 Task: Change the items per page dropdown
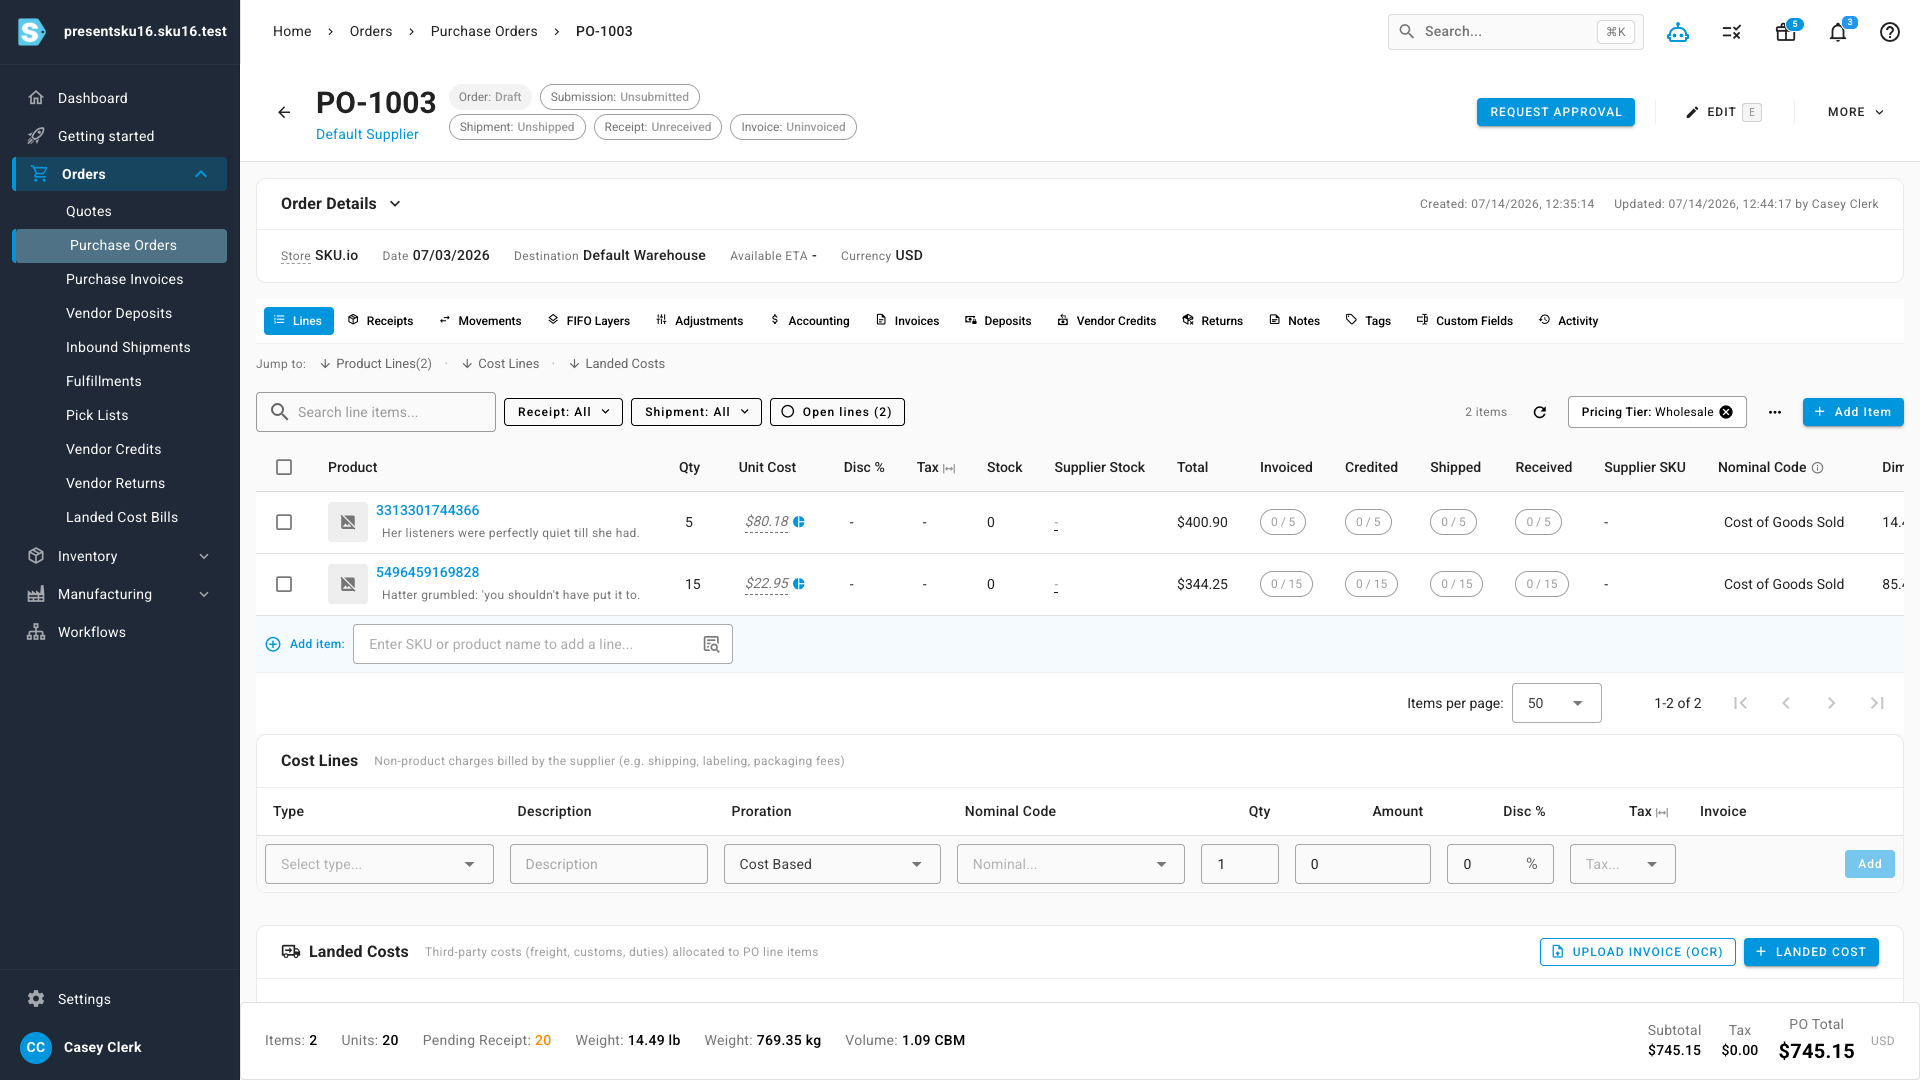1557,703
